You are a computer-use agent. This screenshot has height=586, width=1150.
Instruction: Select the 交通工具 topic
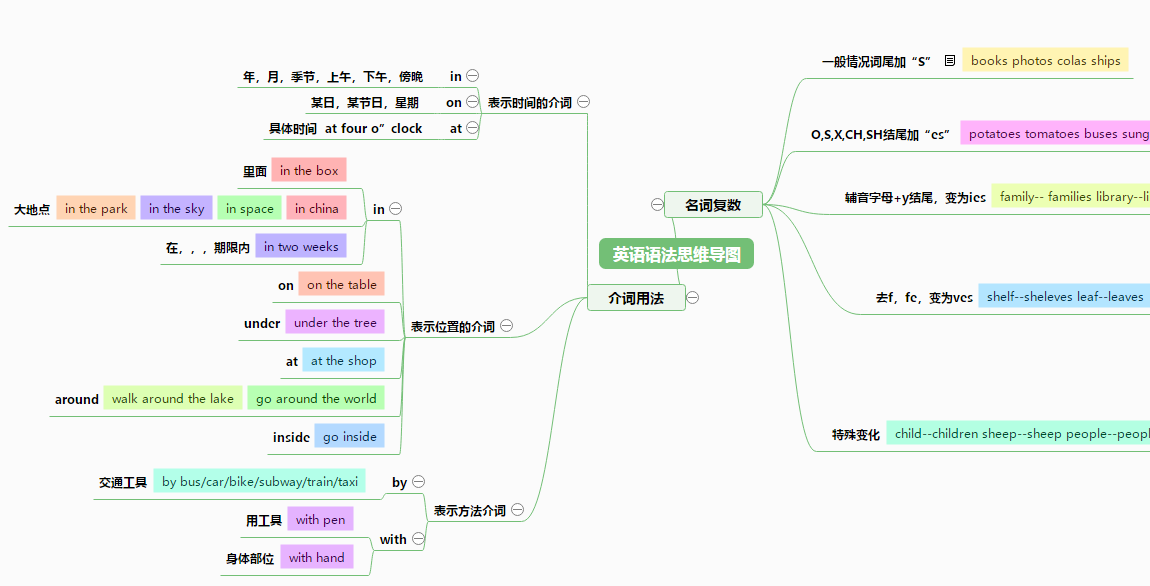pyautogui.click(x=123, y=482)
